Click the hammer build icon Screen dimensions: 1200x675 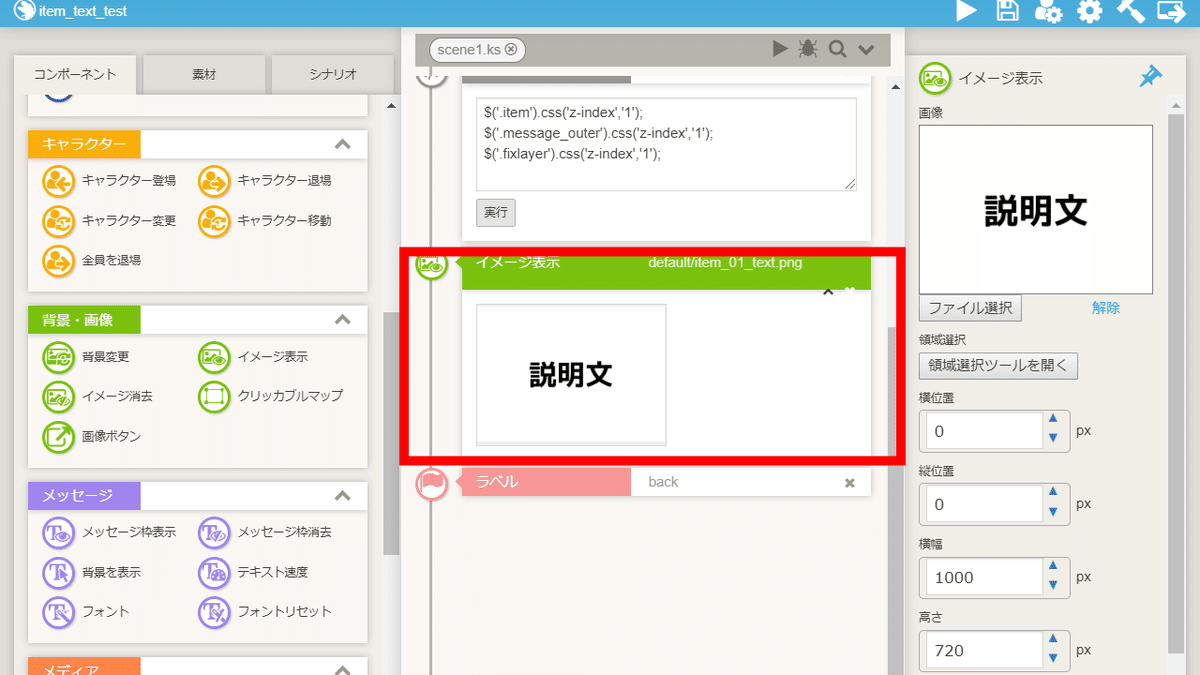(1130, 12)
